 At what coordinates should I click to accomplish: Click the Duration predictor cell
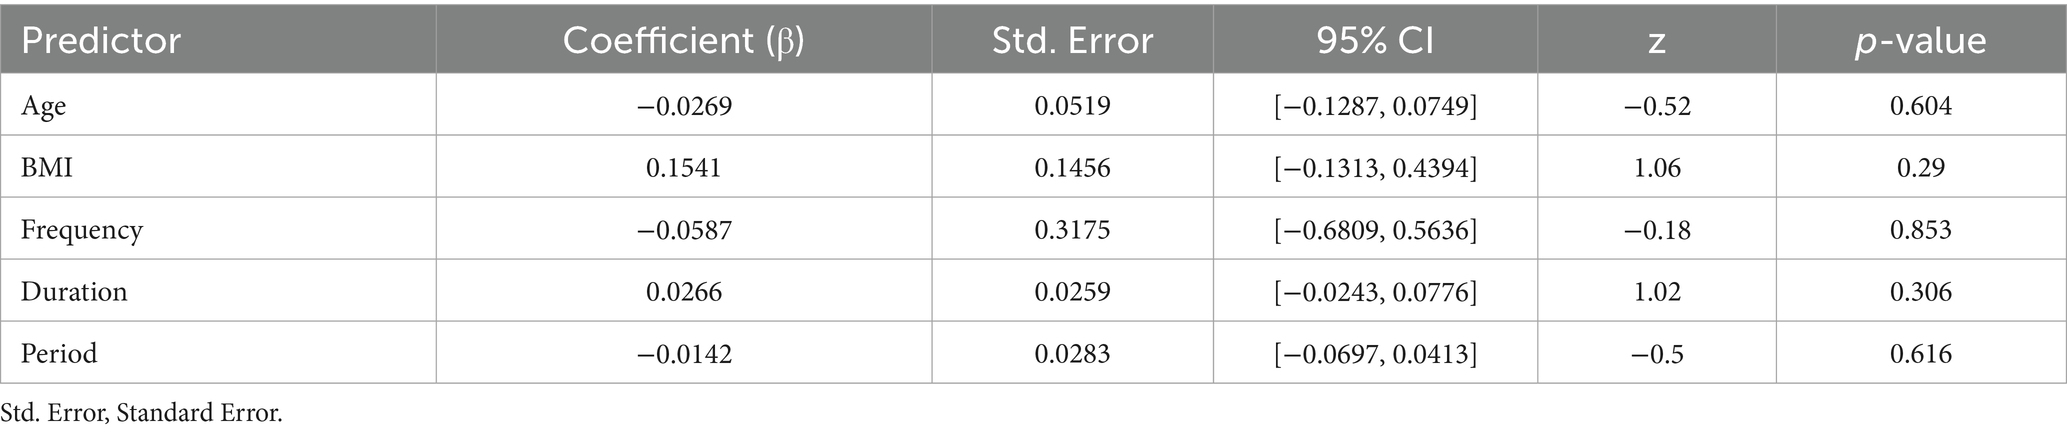tap(74, 292)
